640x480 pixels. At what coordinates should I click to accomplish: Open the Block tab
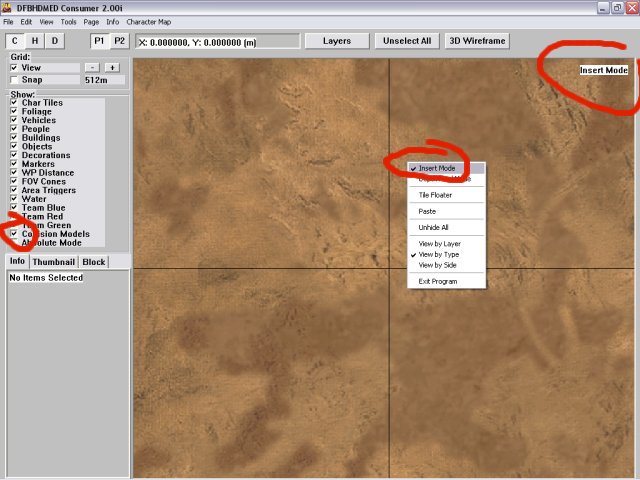[x=94, y=262]
